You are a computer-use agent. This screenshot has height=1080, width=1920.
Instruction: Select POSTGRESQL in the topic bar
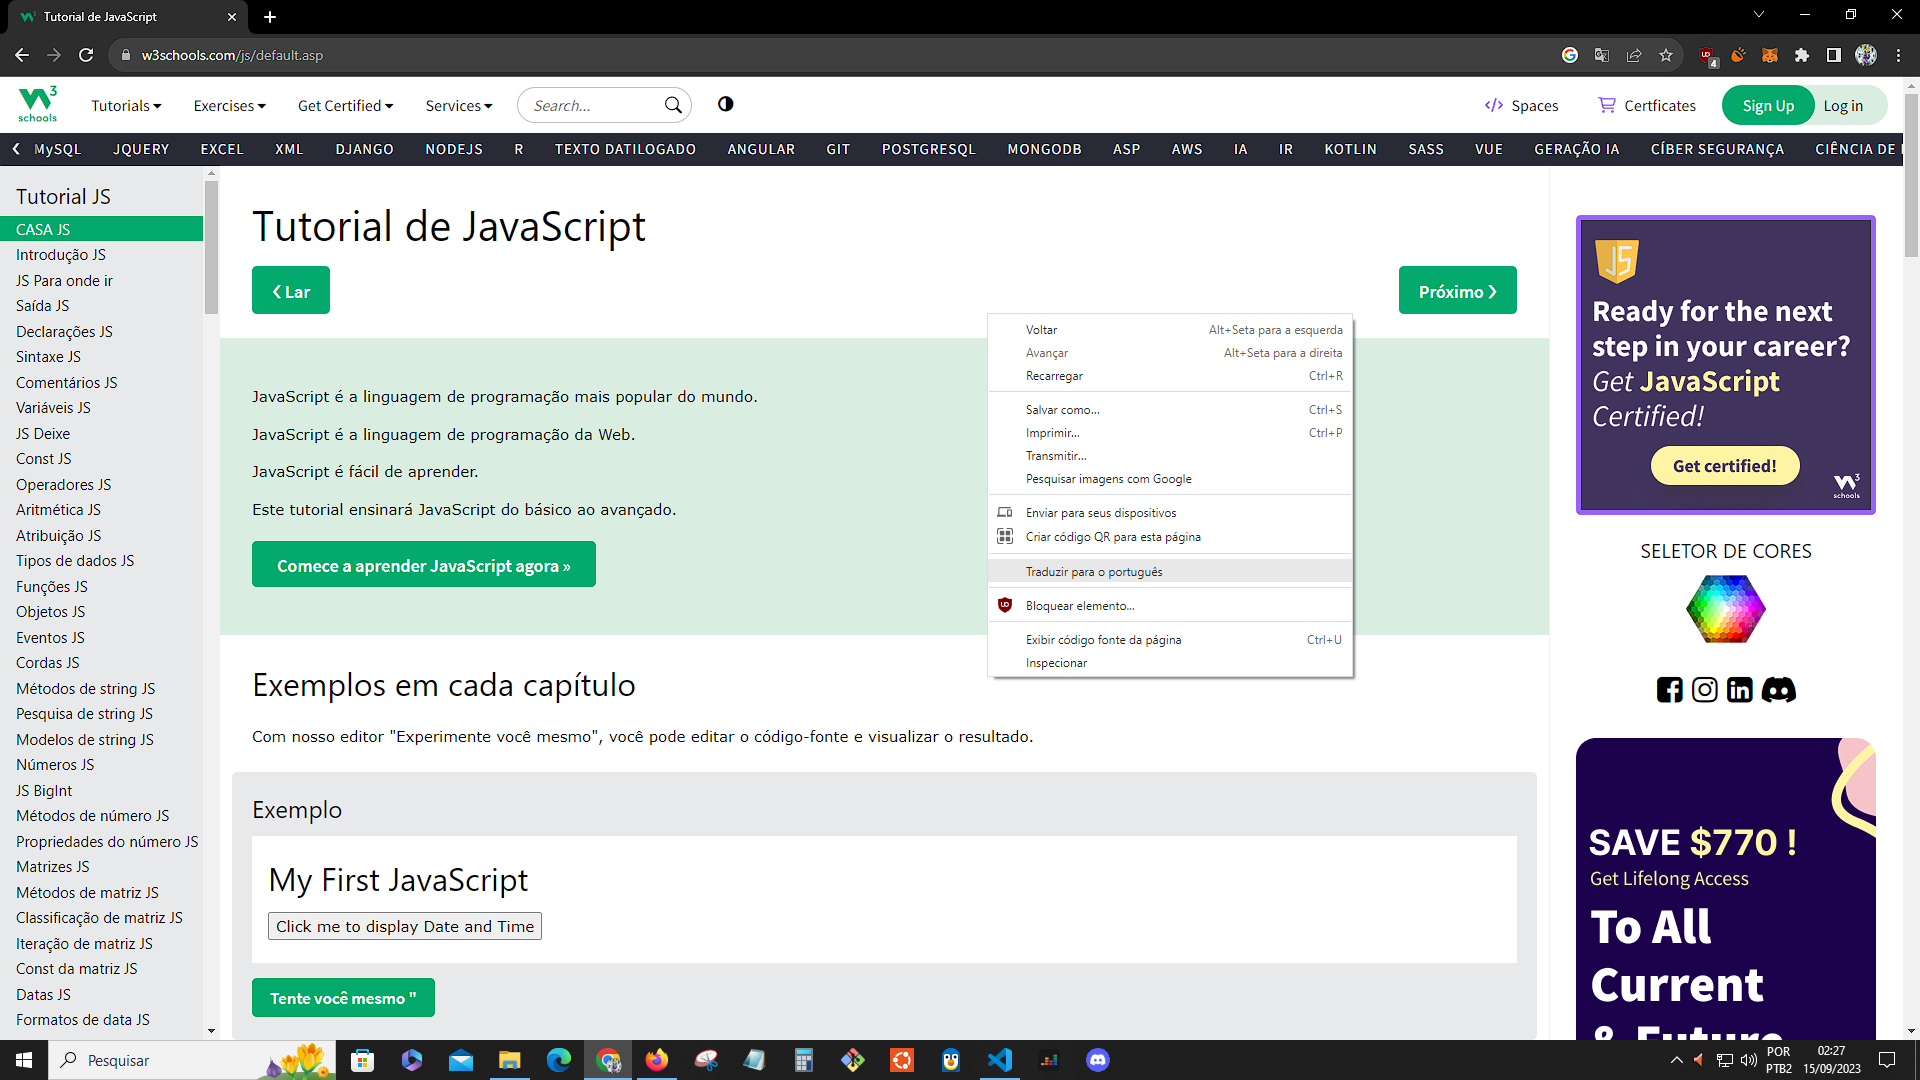coord(928,149)
